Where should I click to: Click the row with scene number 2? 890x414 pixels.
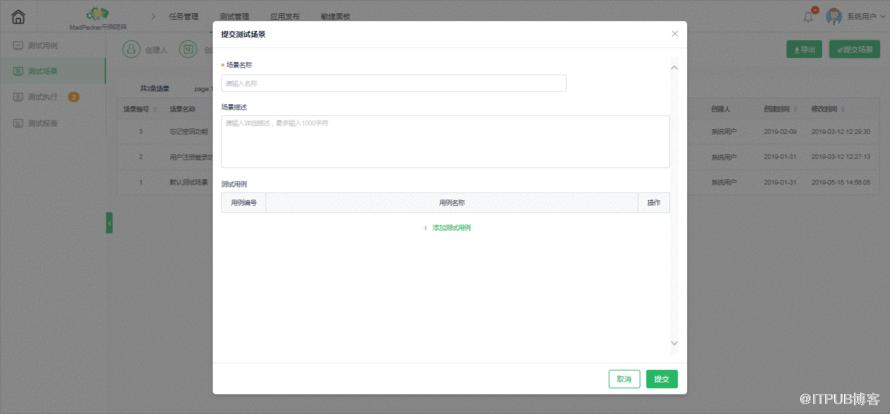[x=165, y=157]
